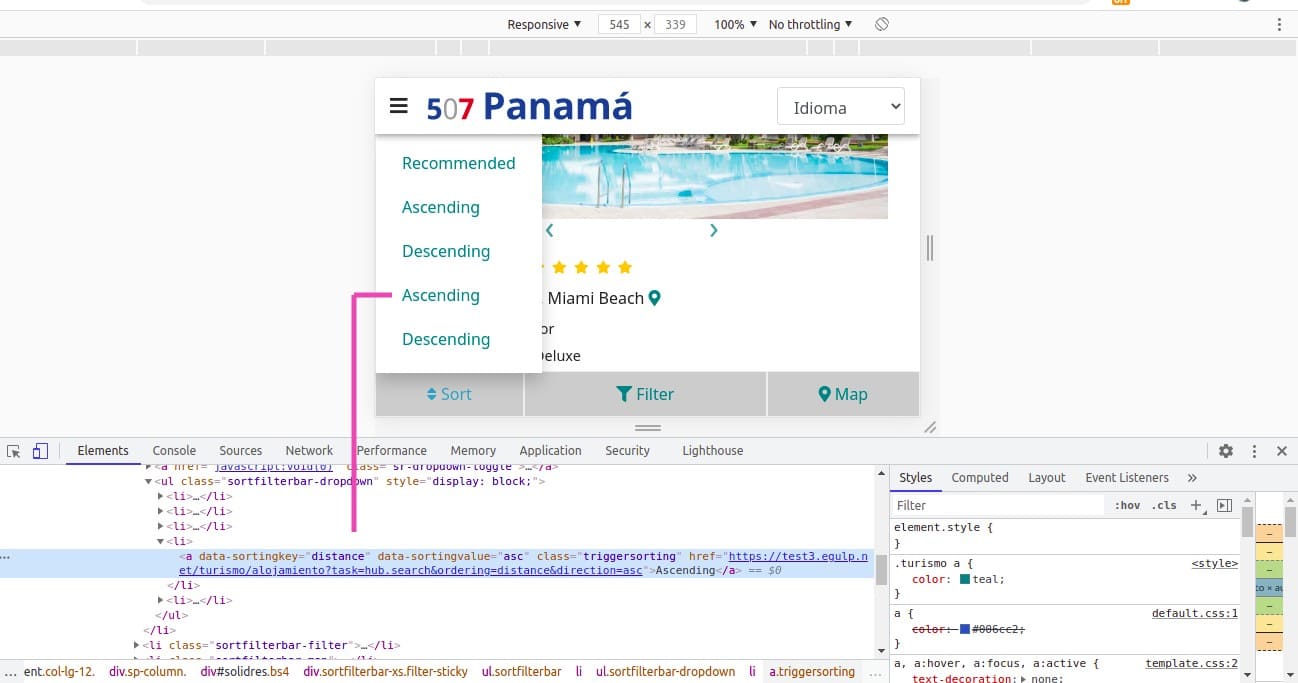Toggle the :hov element state panel
Image resolution: width=1298 pixels, height=683 pixels.
pos(1127,506)
